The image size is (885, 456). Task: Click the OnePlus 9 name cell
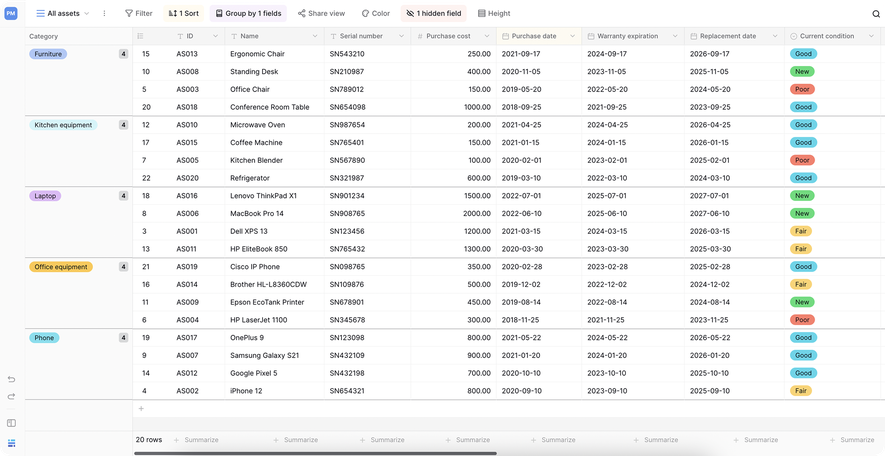coord(275,338)
